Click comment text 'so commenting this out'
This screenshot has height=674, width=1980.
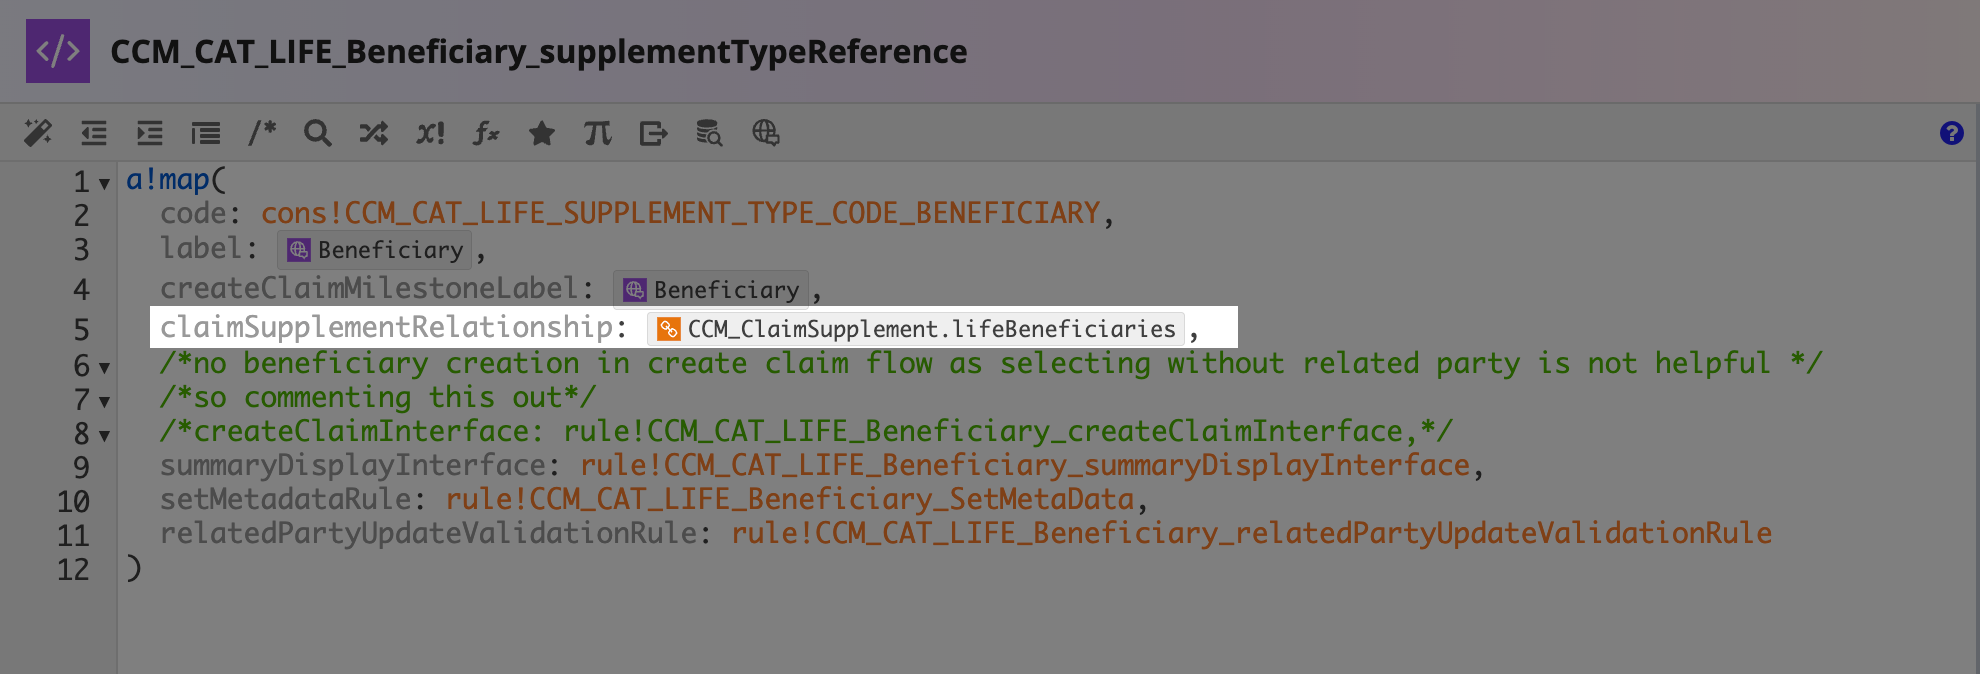click(x=378, y=397)
